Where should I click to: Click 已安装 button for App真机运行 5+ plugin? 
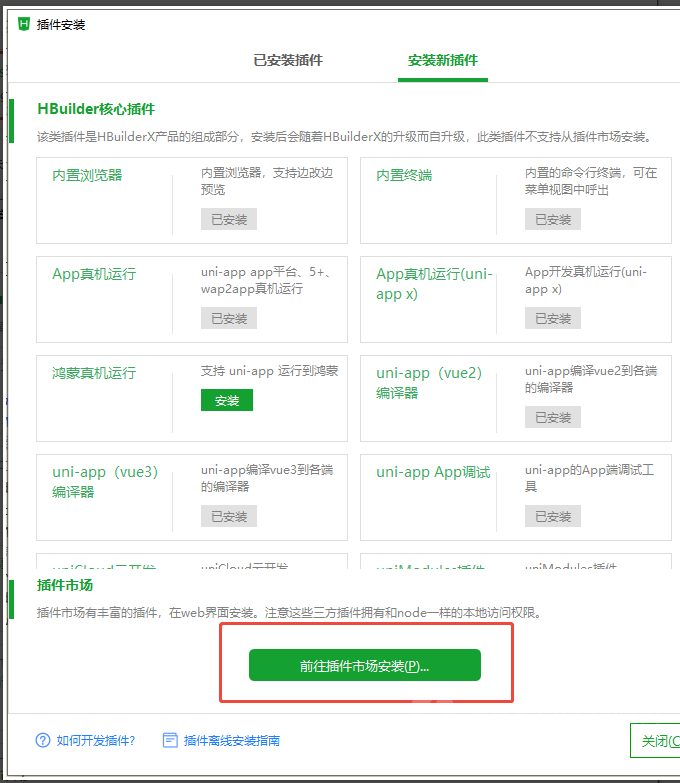[x=229, y=318]
